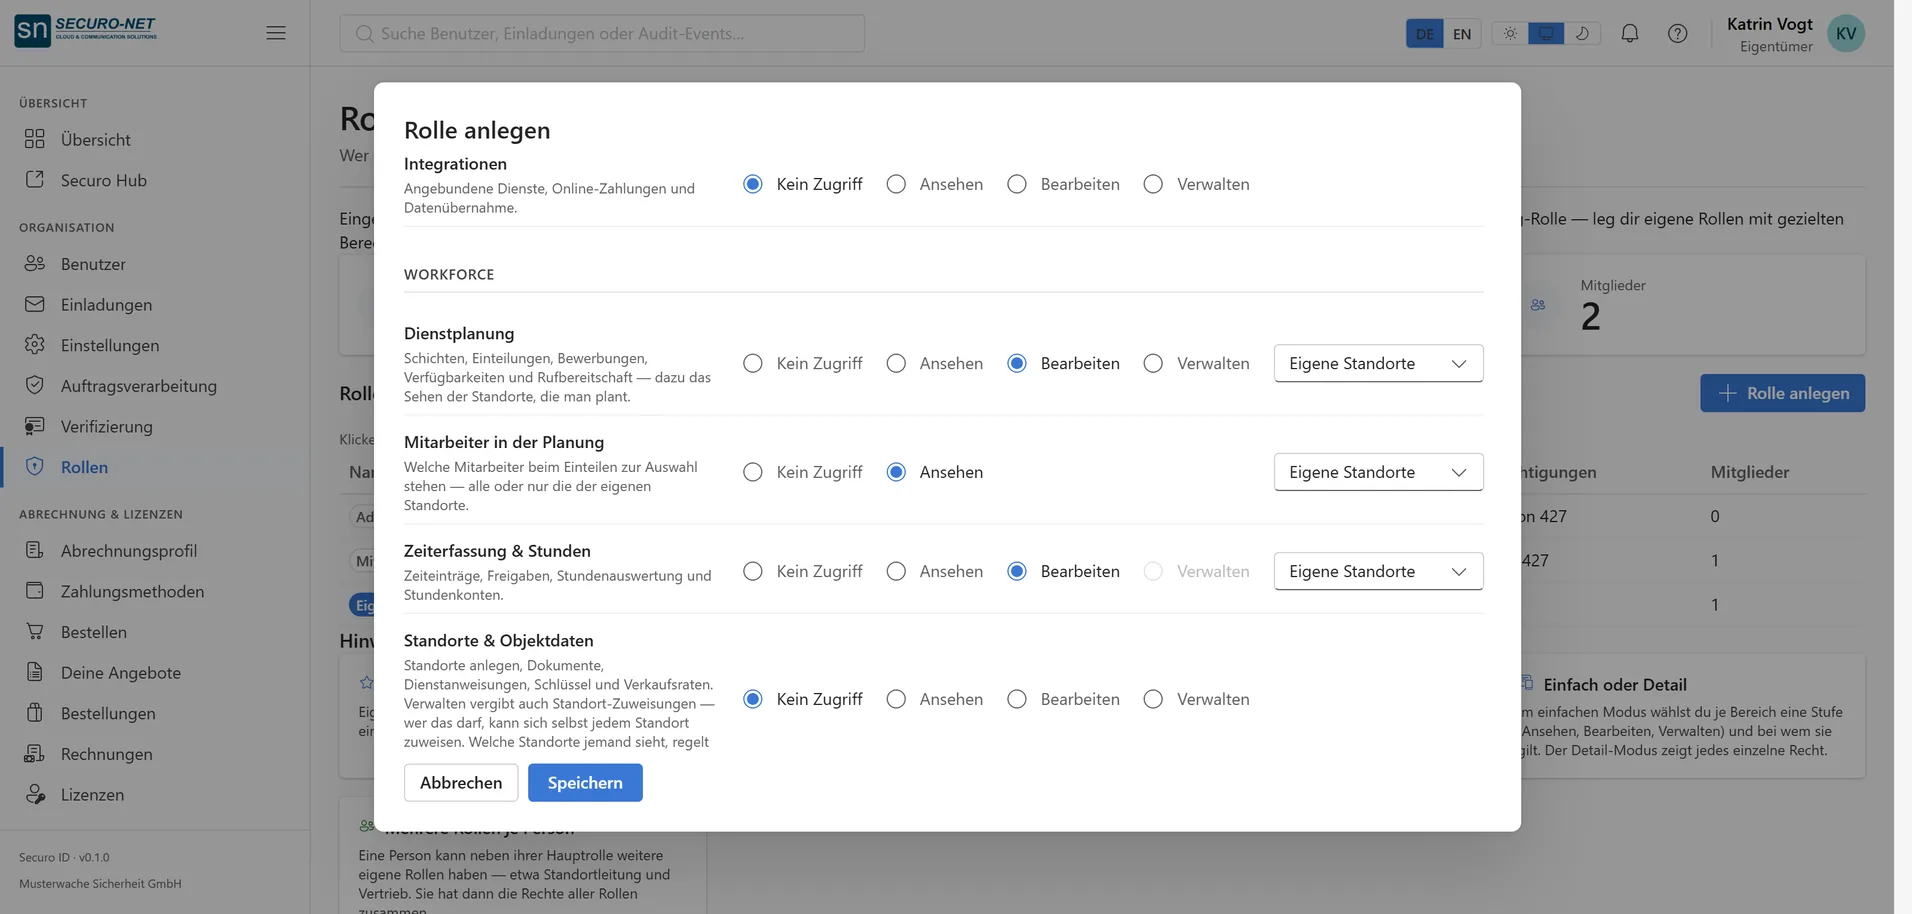Switch language to EN
1912x914 pixels.
1462,33
